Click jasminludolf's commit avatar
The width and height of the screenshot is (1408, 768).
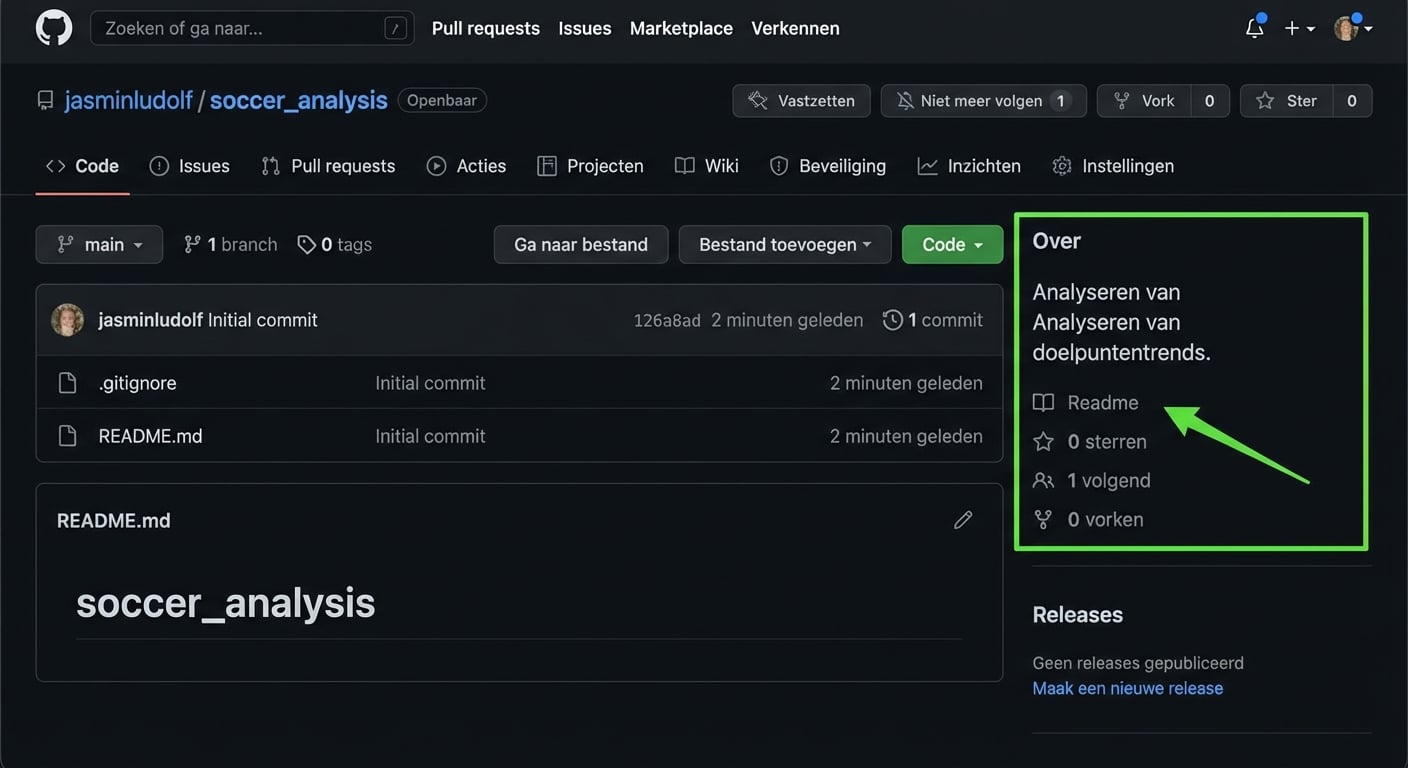pos(68,320)
